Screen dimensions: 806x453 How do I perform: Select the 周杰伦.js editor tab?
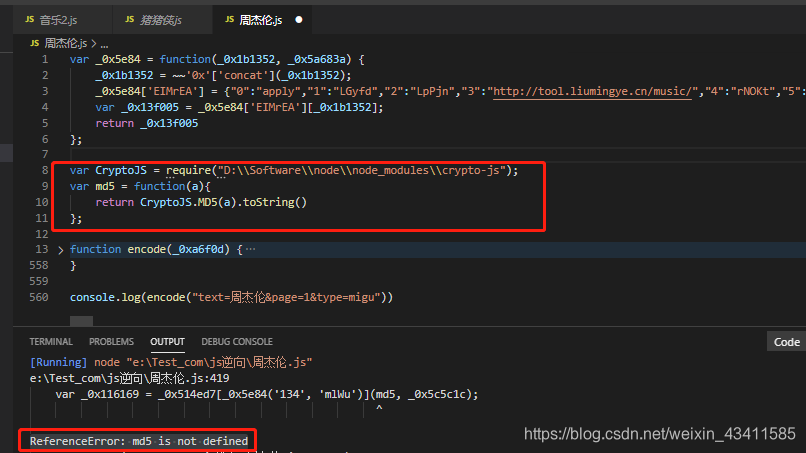262,20
